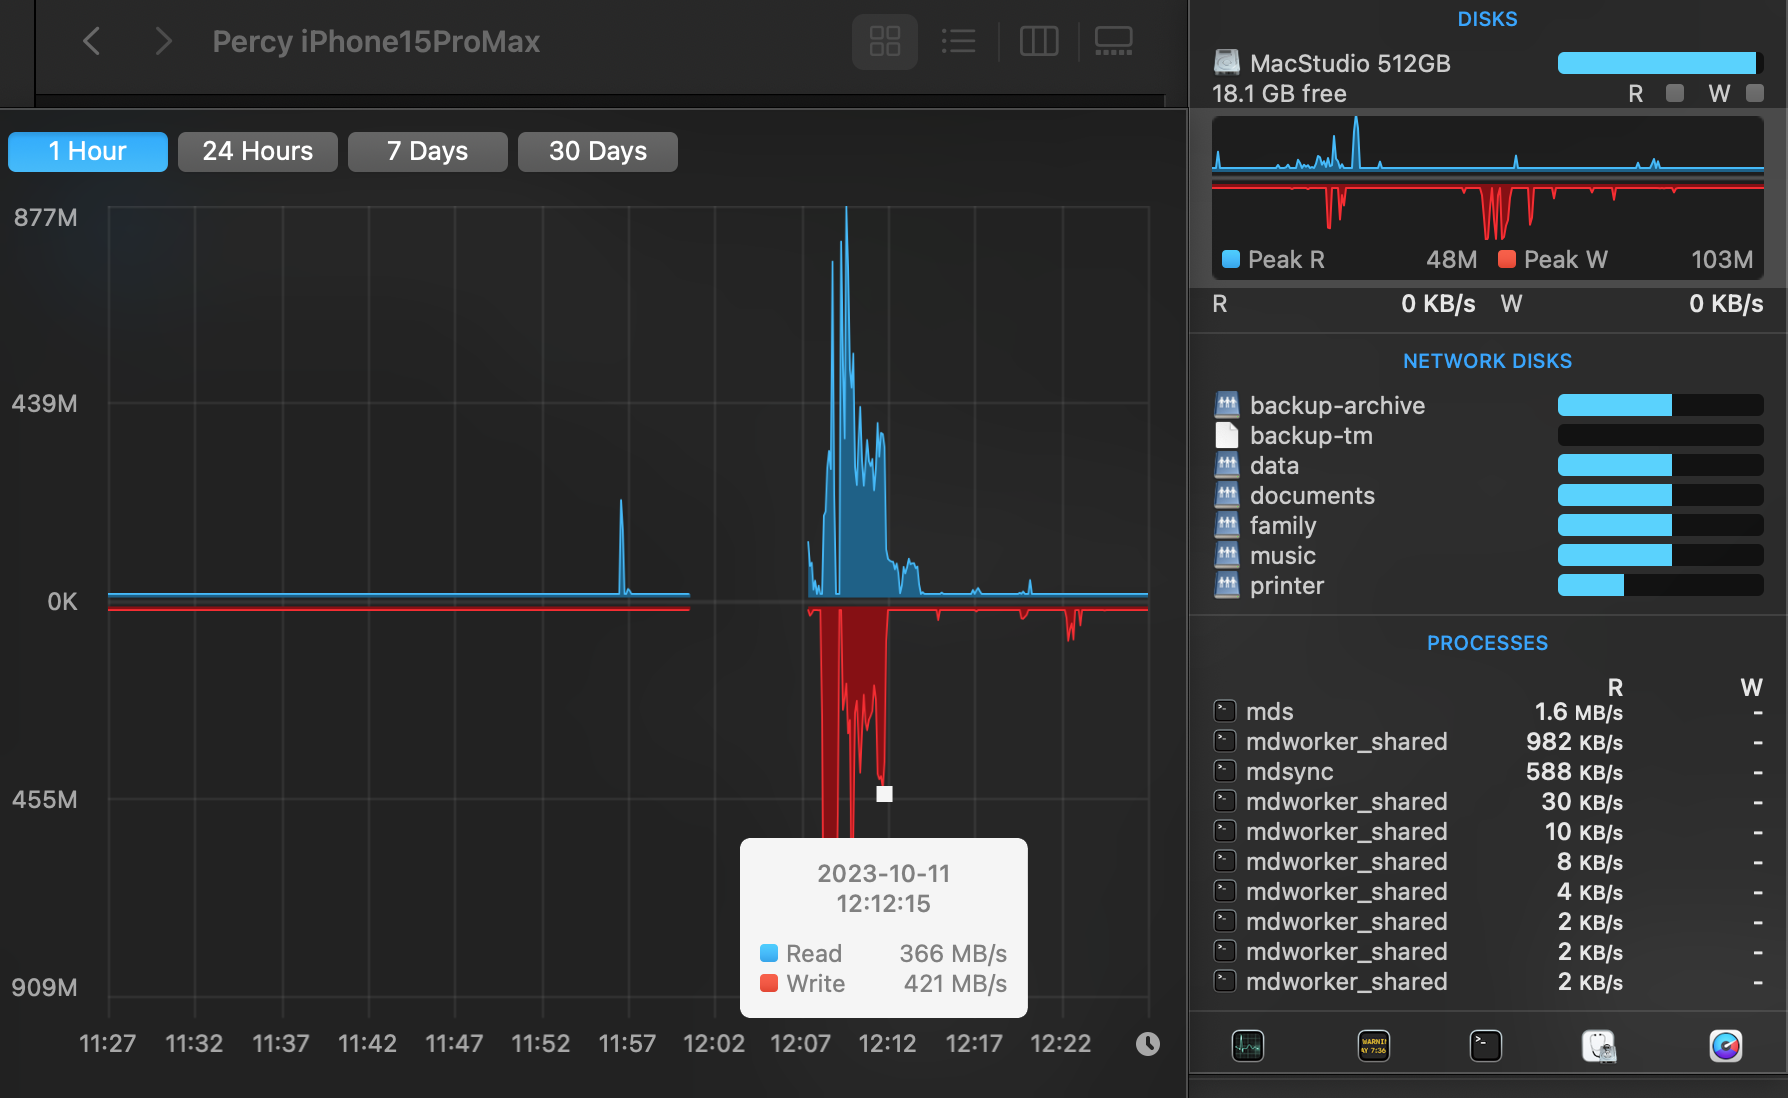Switch graph to 30 Days
1788x1098 pixels.
(x=598, y=152)
